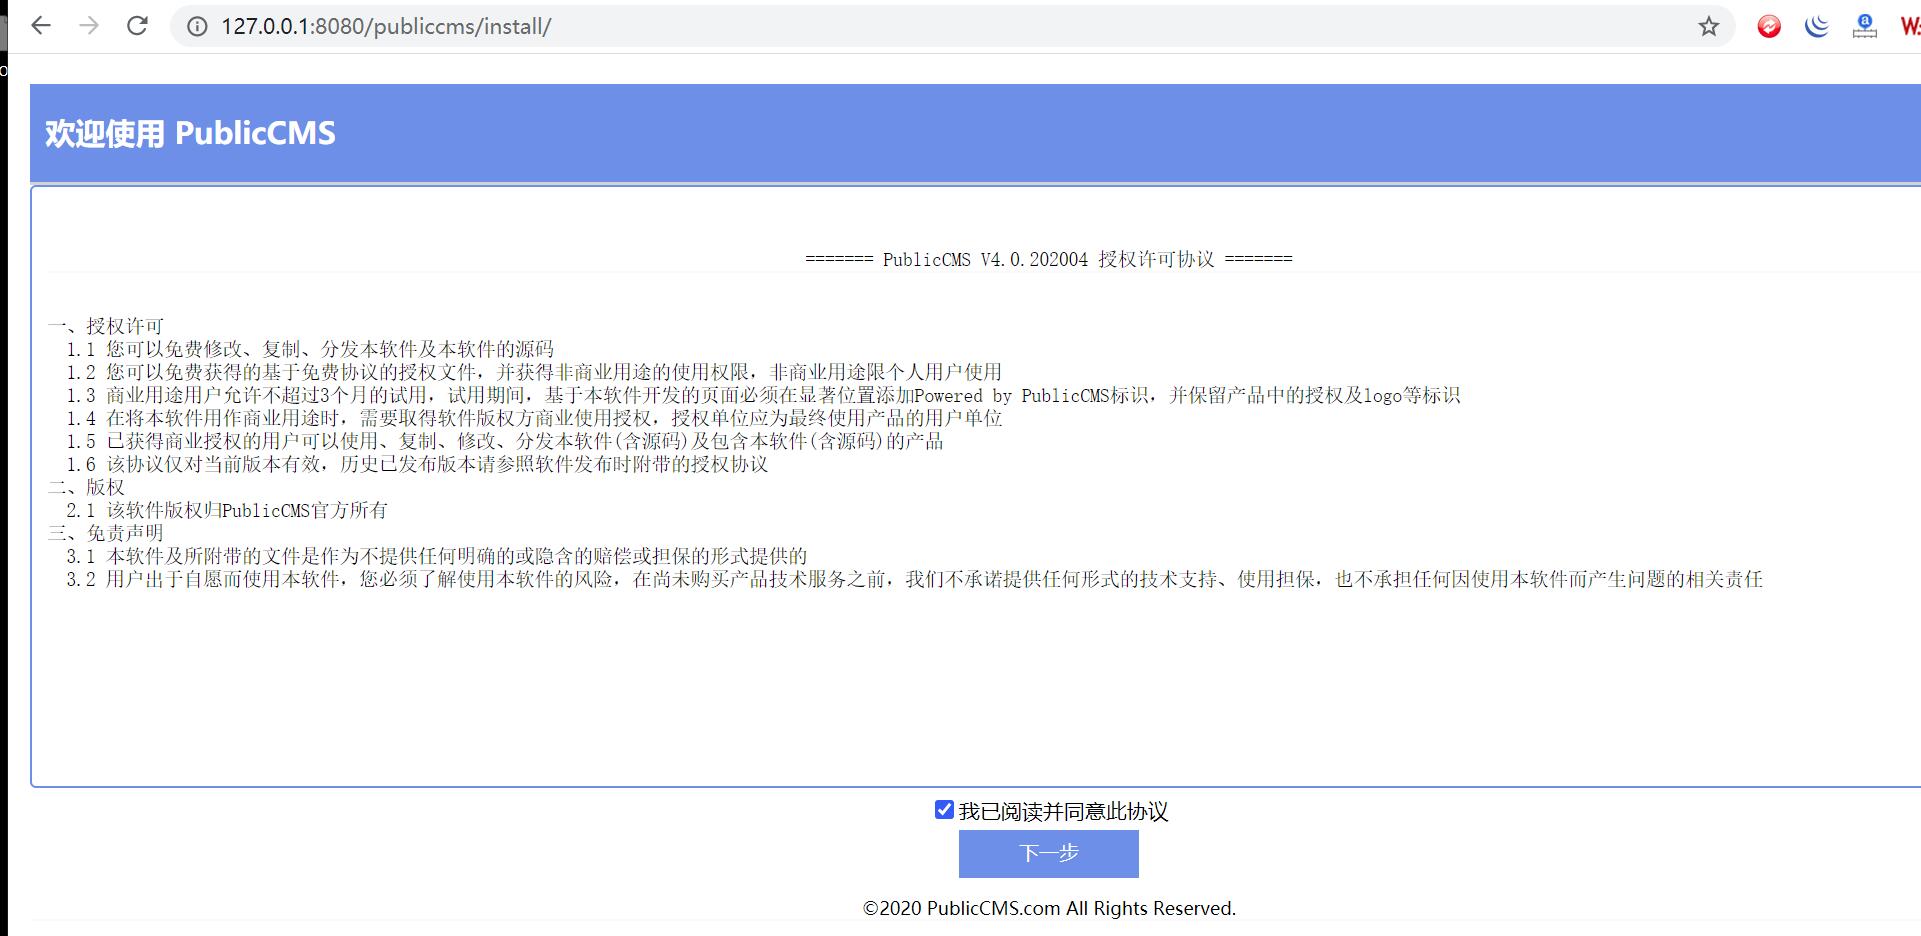The width and height of the screenshot is (1921, 936).
Task: Reload the PublicCMS install page
Action: [x=137, y=26]
